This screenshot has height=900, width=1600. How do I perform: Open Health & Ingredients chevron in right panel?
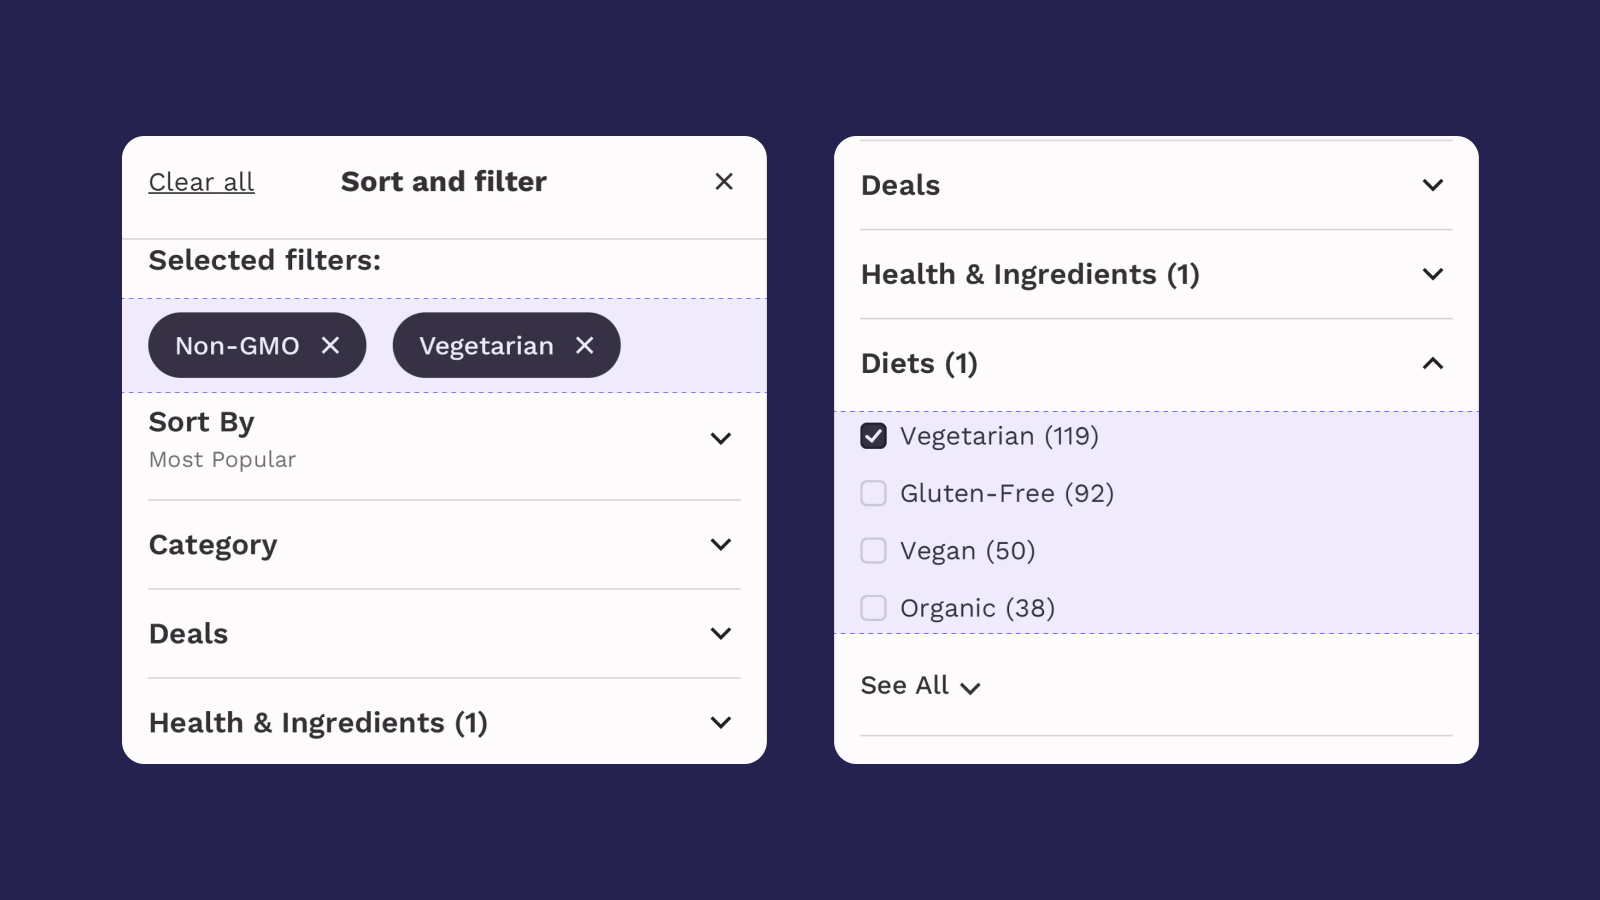1432,274
